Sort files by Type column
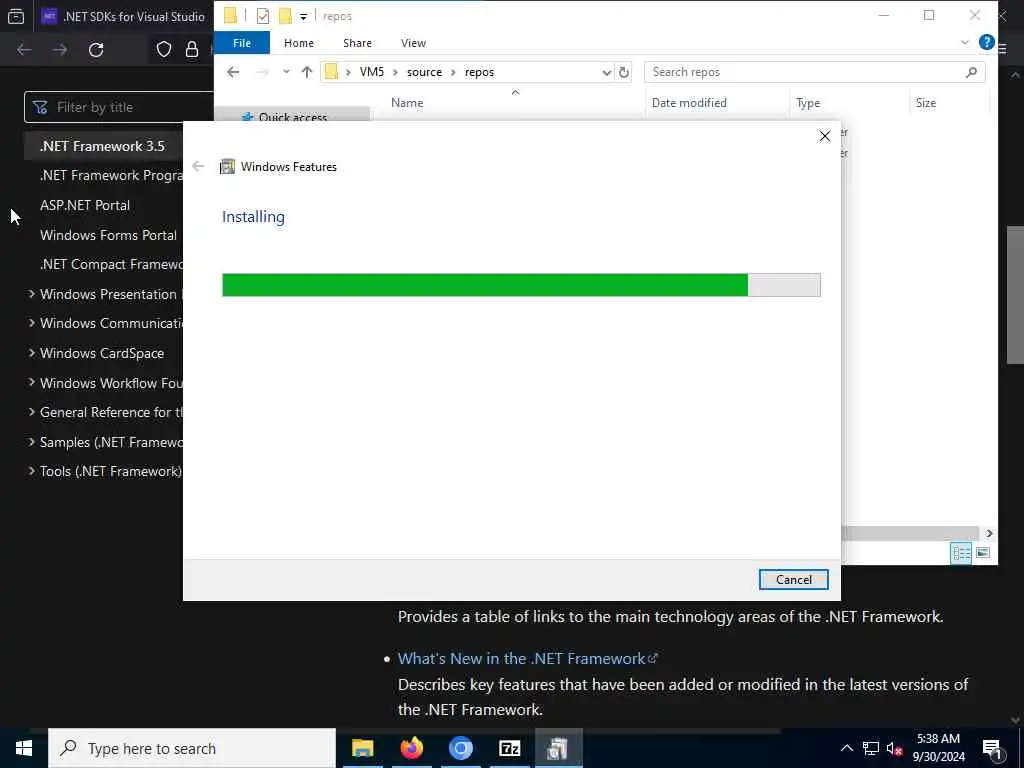This screenshot has width=1024, height=768. 808,103
